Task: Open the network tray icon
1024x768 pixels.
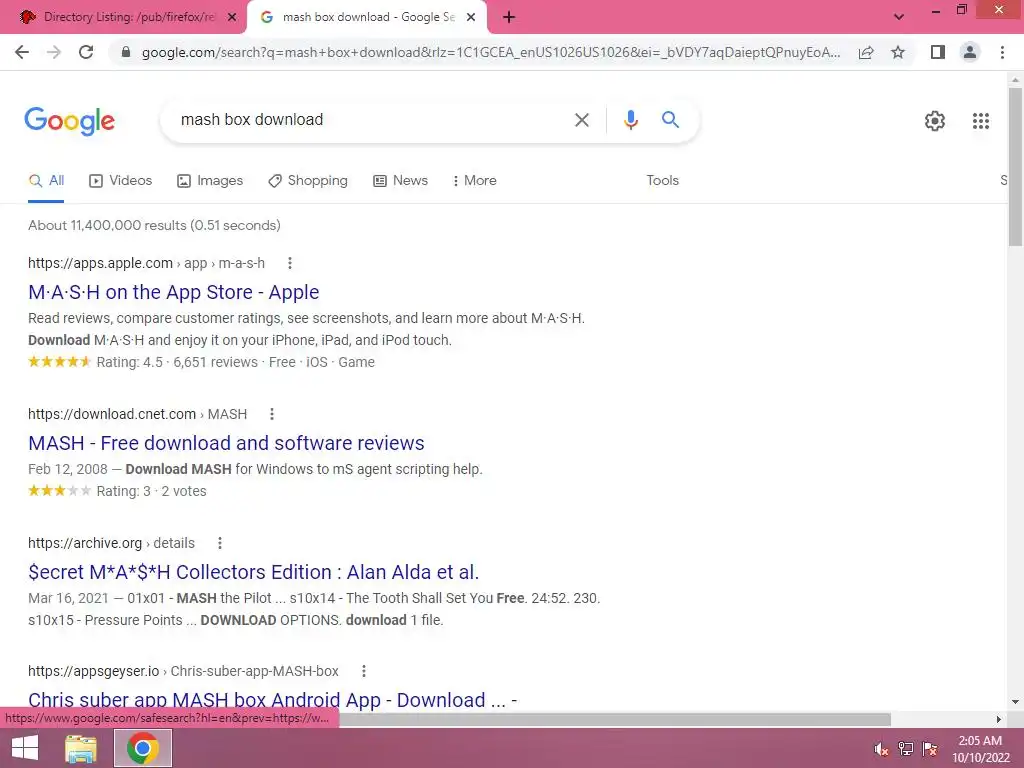Action: pos(906,749)
